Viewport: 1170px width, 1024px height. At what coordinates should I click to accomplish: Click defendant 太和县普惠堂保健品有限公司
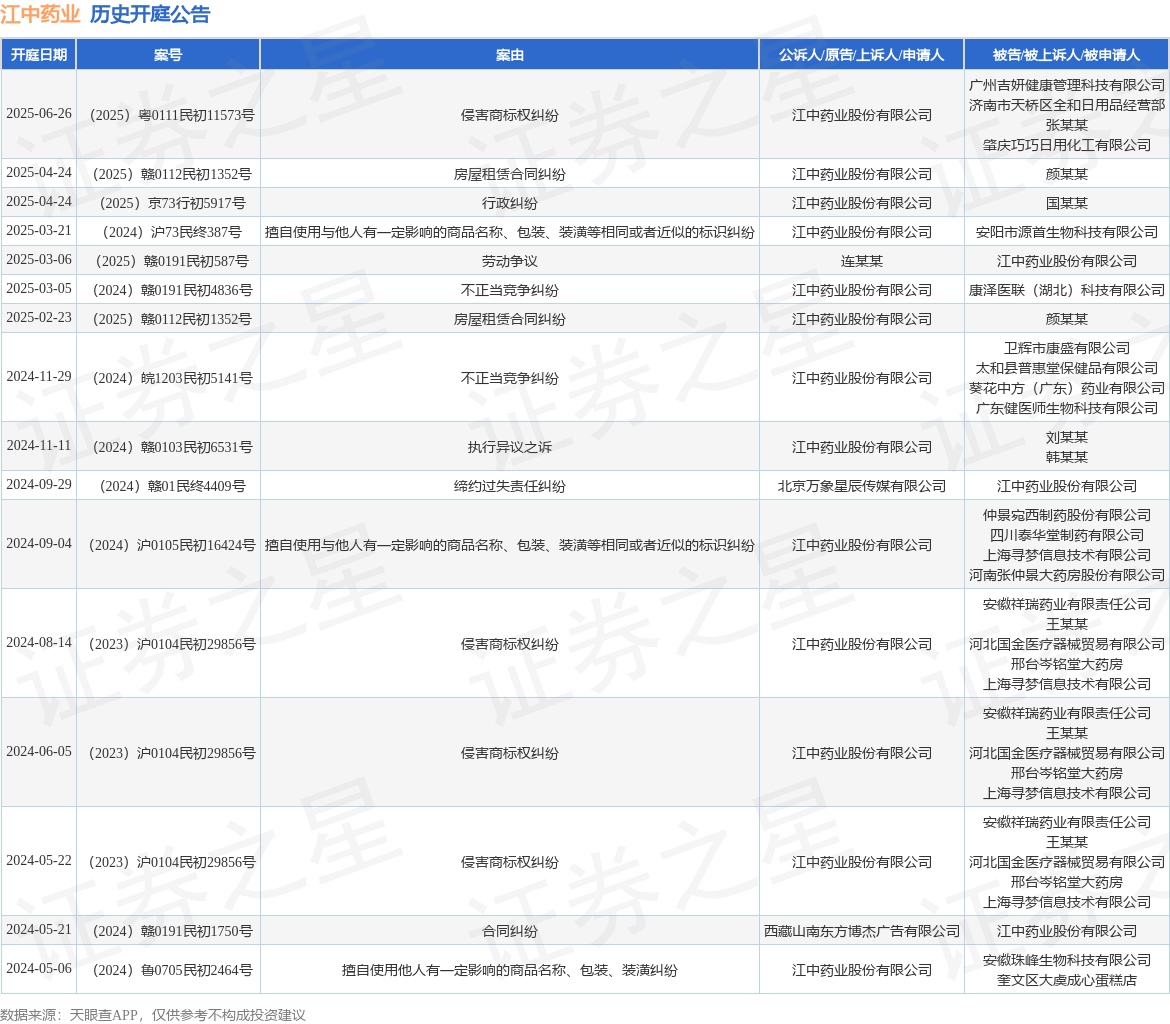pos(1066,369)
